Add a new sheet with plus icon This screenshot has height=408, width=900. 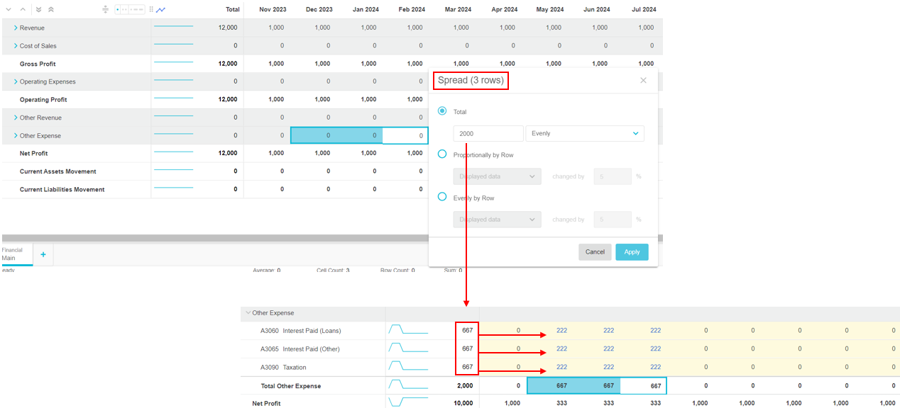point(43,254)
